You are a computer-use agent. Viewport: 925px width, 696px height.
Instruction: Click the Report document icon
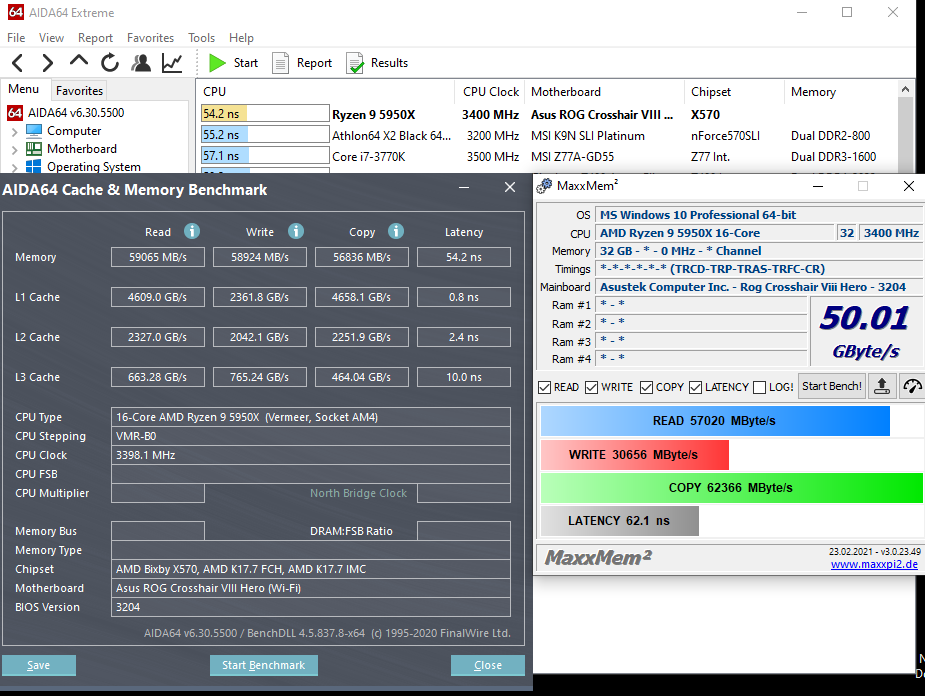pyautogui.click(x=280, y=63)
